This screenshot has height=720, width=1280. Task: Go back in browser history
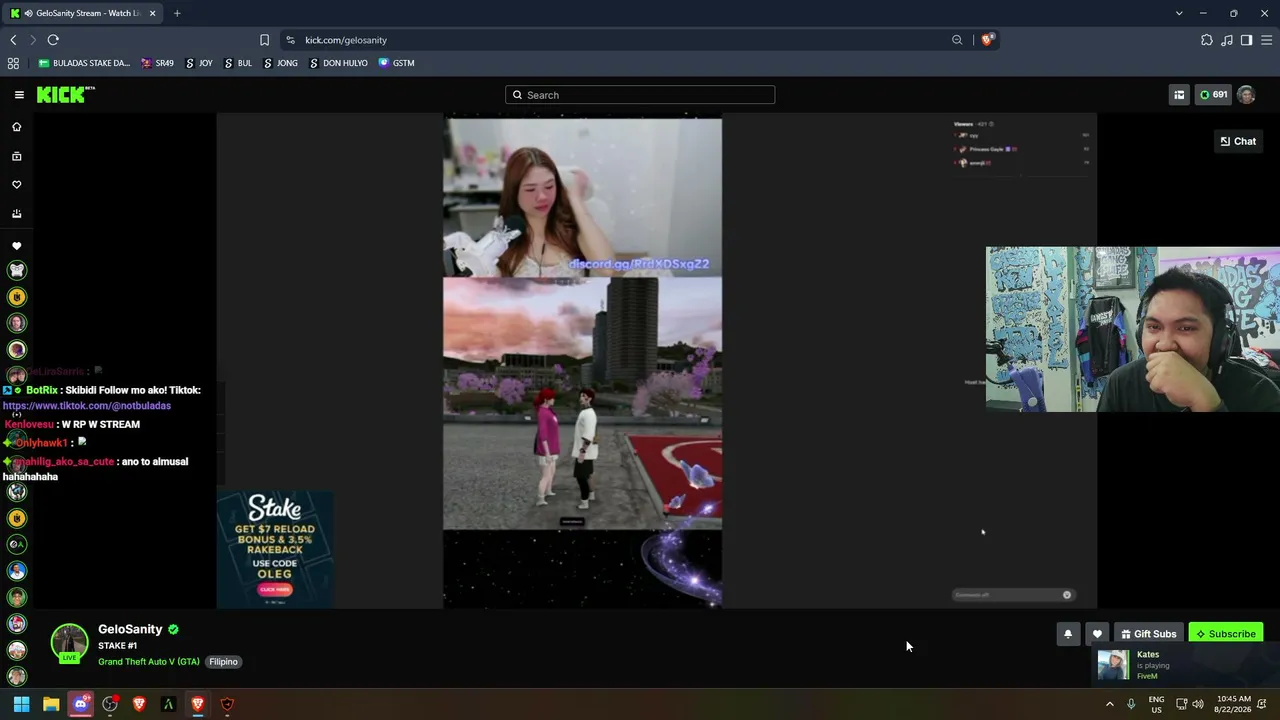tap(13, 40)
